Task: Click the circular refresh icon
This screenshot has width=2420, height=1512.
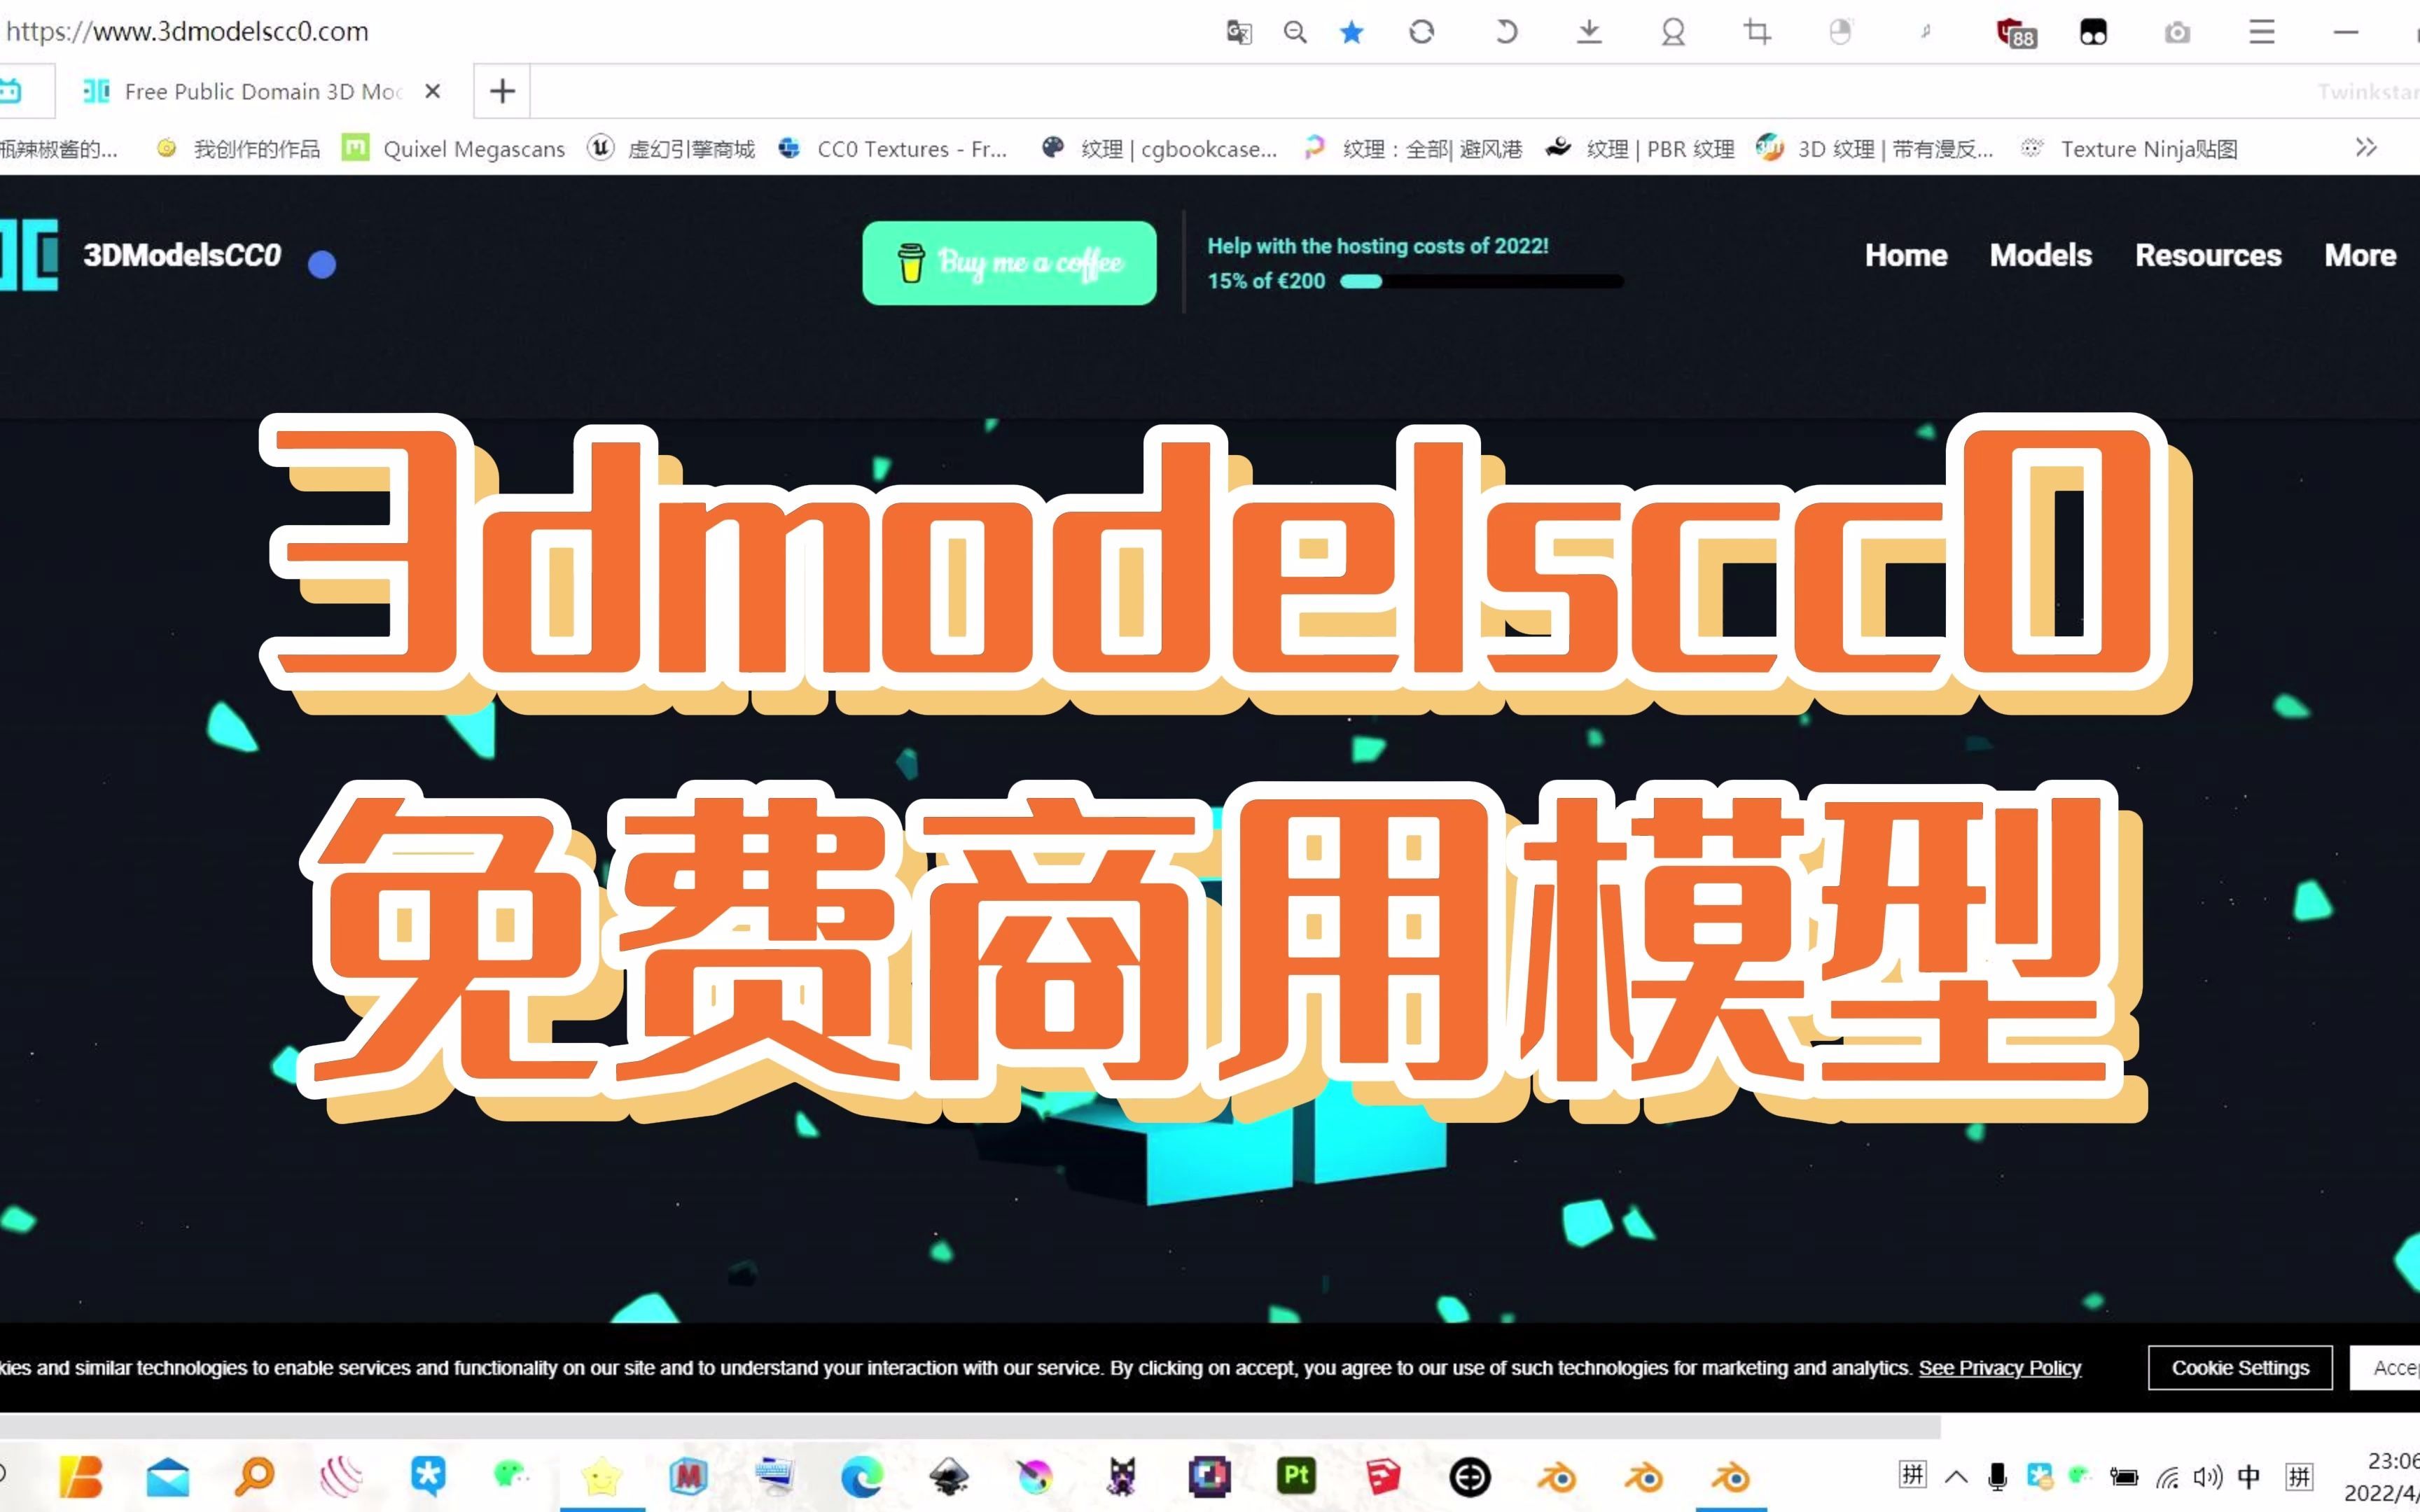Action: click(1421, 33)
